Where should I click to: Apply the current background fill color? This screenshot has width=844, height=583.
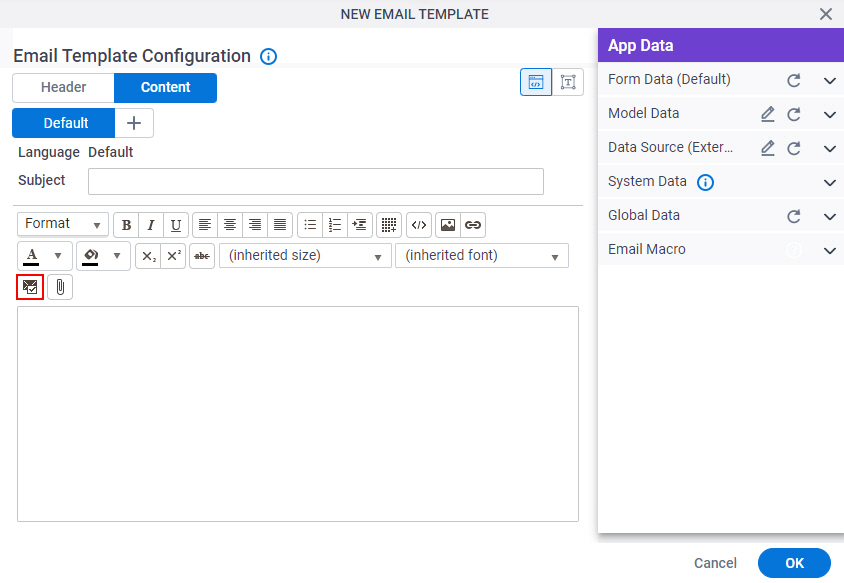[90, 256]
